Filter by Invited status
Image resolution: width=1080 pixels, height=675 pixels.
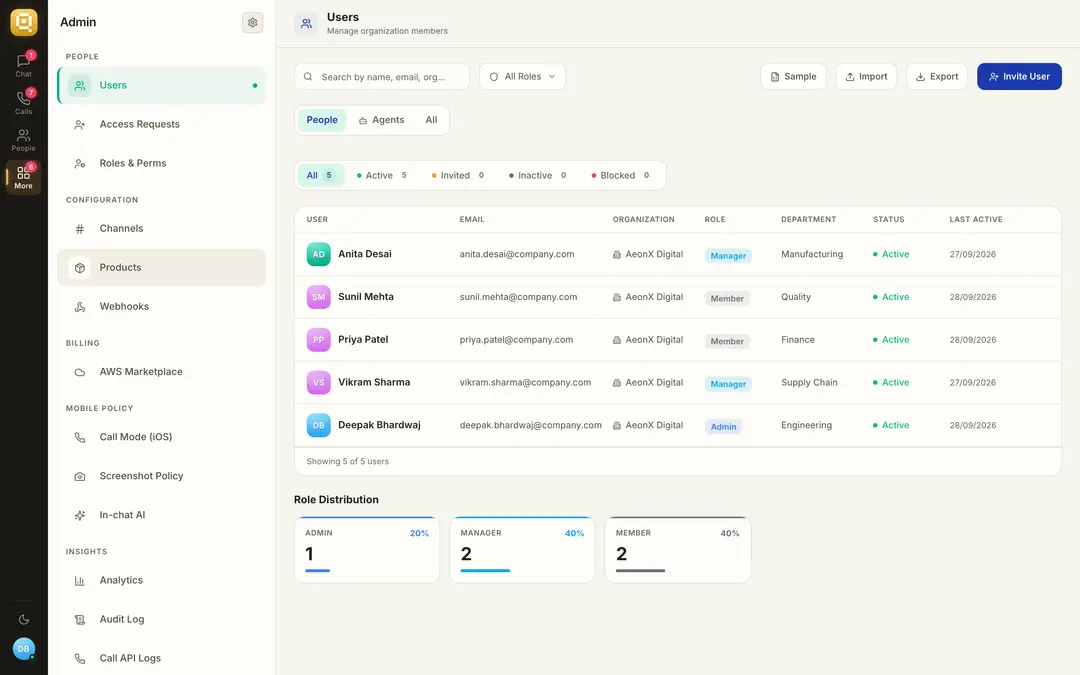tap(457, 175)
